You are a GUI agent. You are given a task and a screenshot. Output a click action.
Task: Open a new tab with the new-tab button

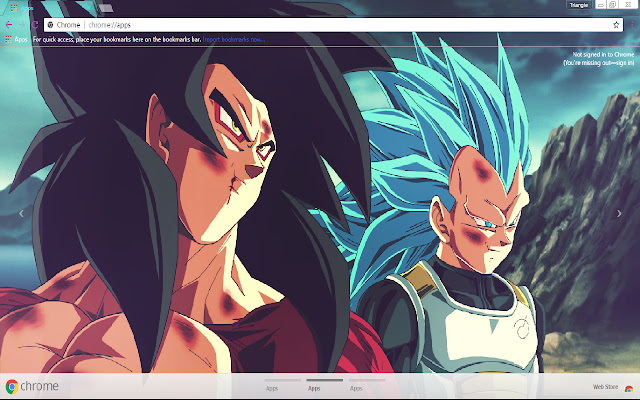coord(106,8)
